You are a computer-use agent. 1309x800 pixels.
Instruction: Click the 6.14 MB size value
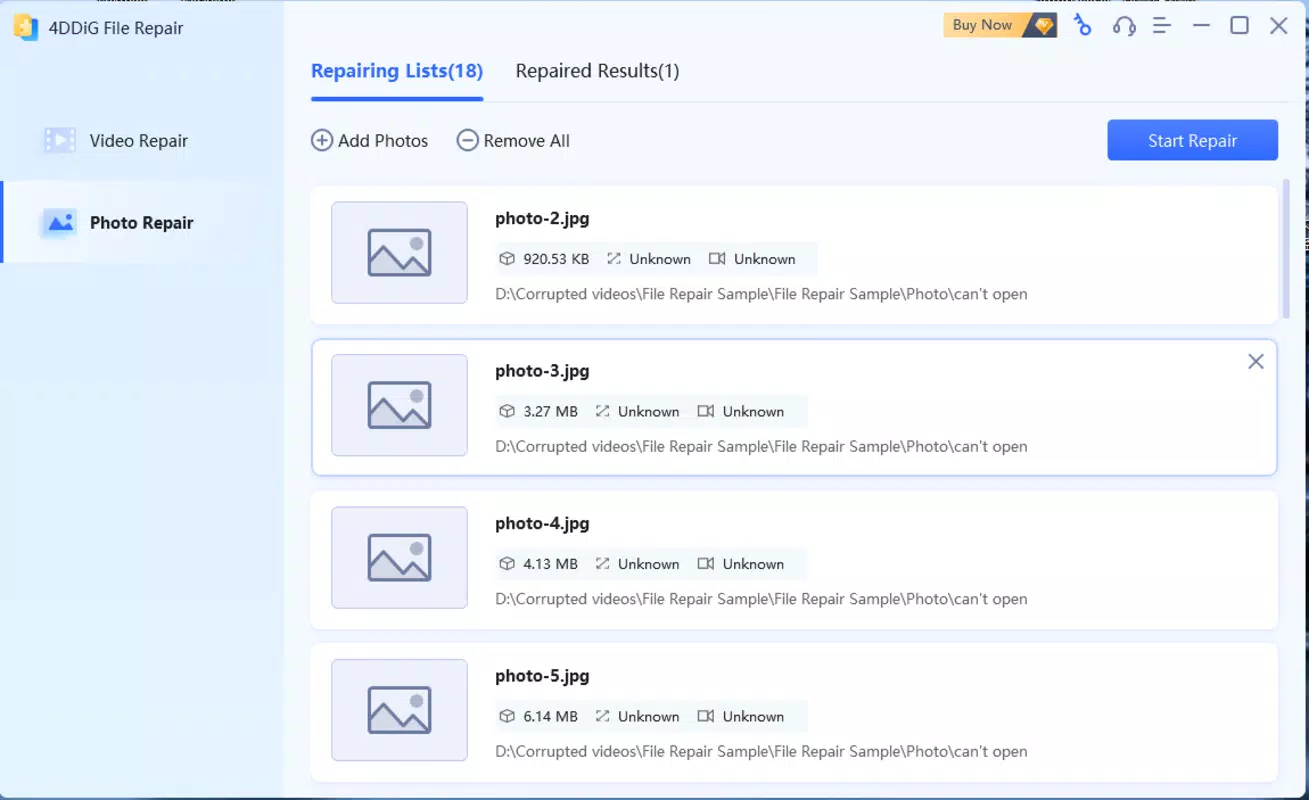[x=551, y=716]
